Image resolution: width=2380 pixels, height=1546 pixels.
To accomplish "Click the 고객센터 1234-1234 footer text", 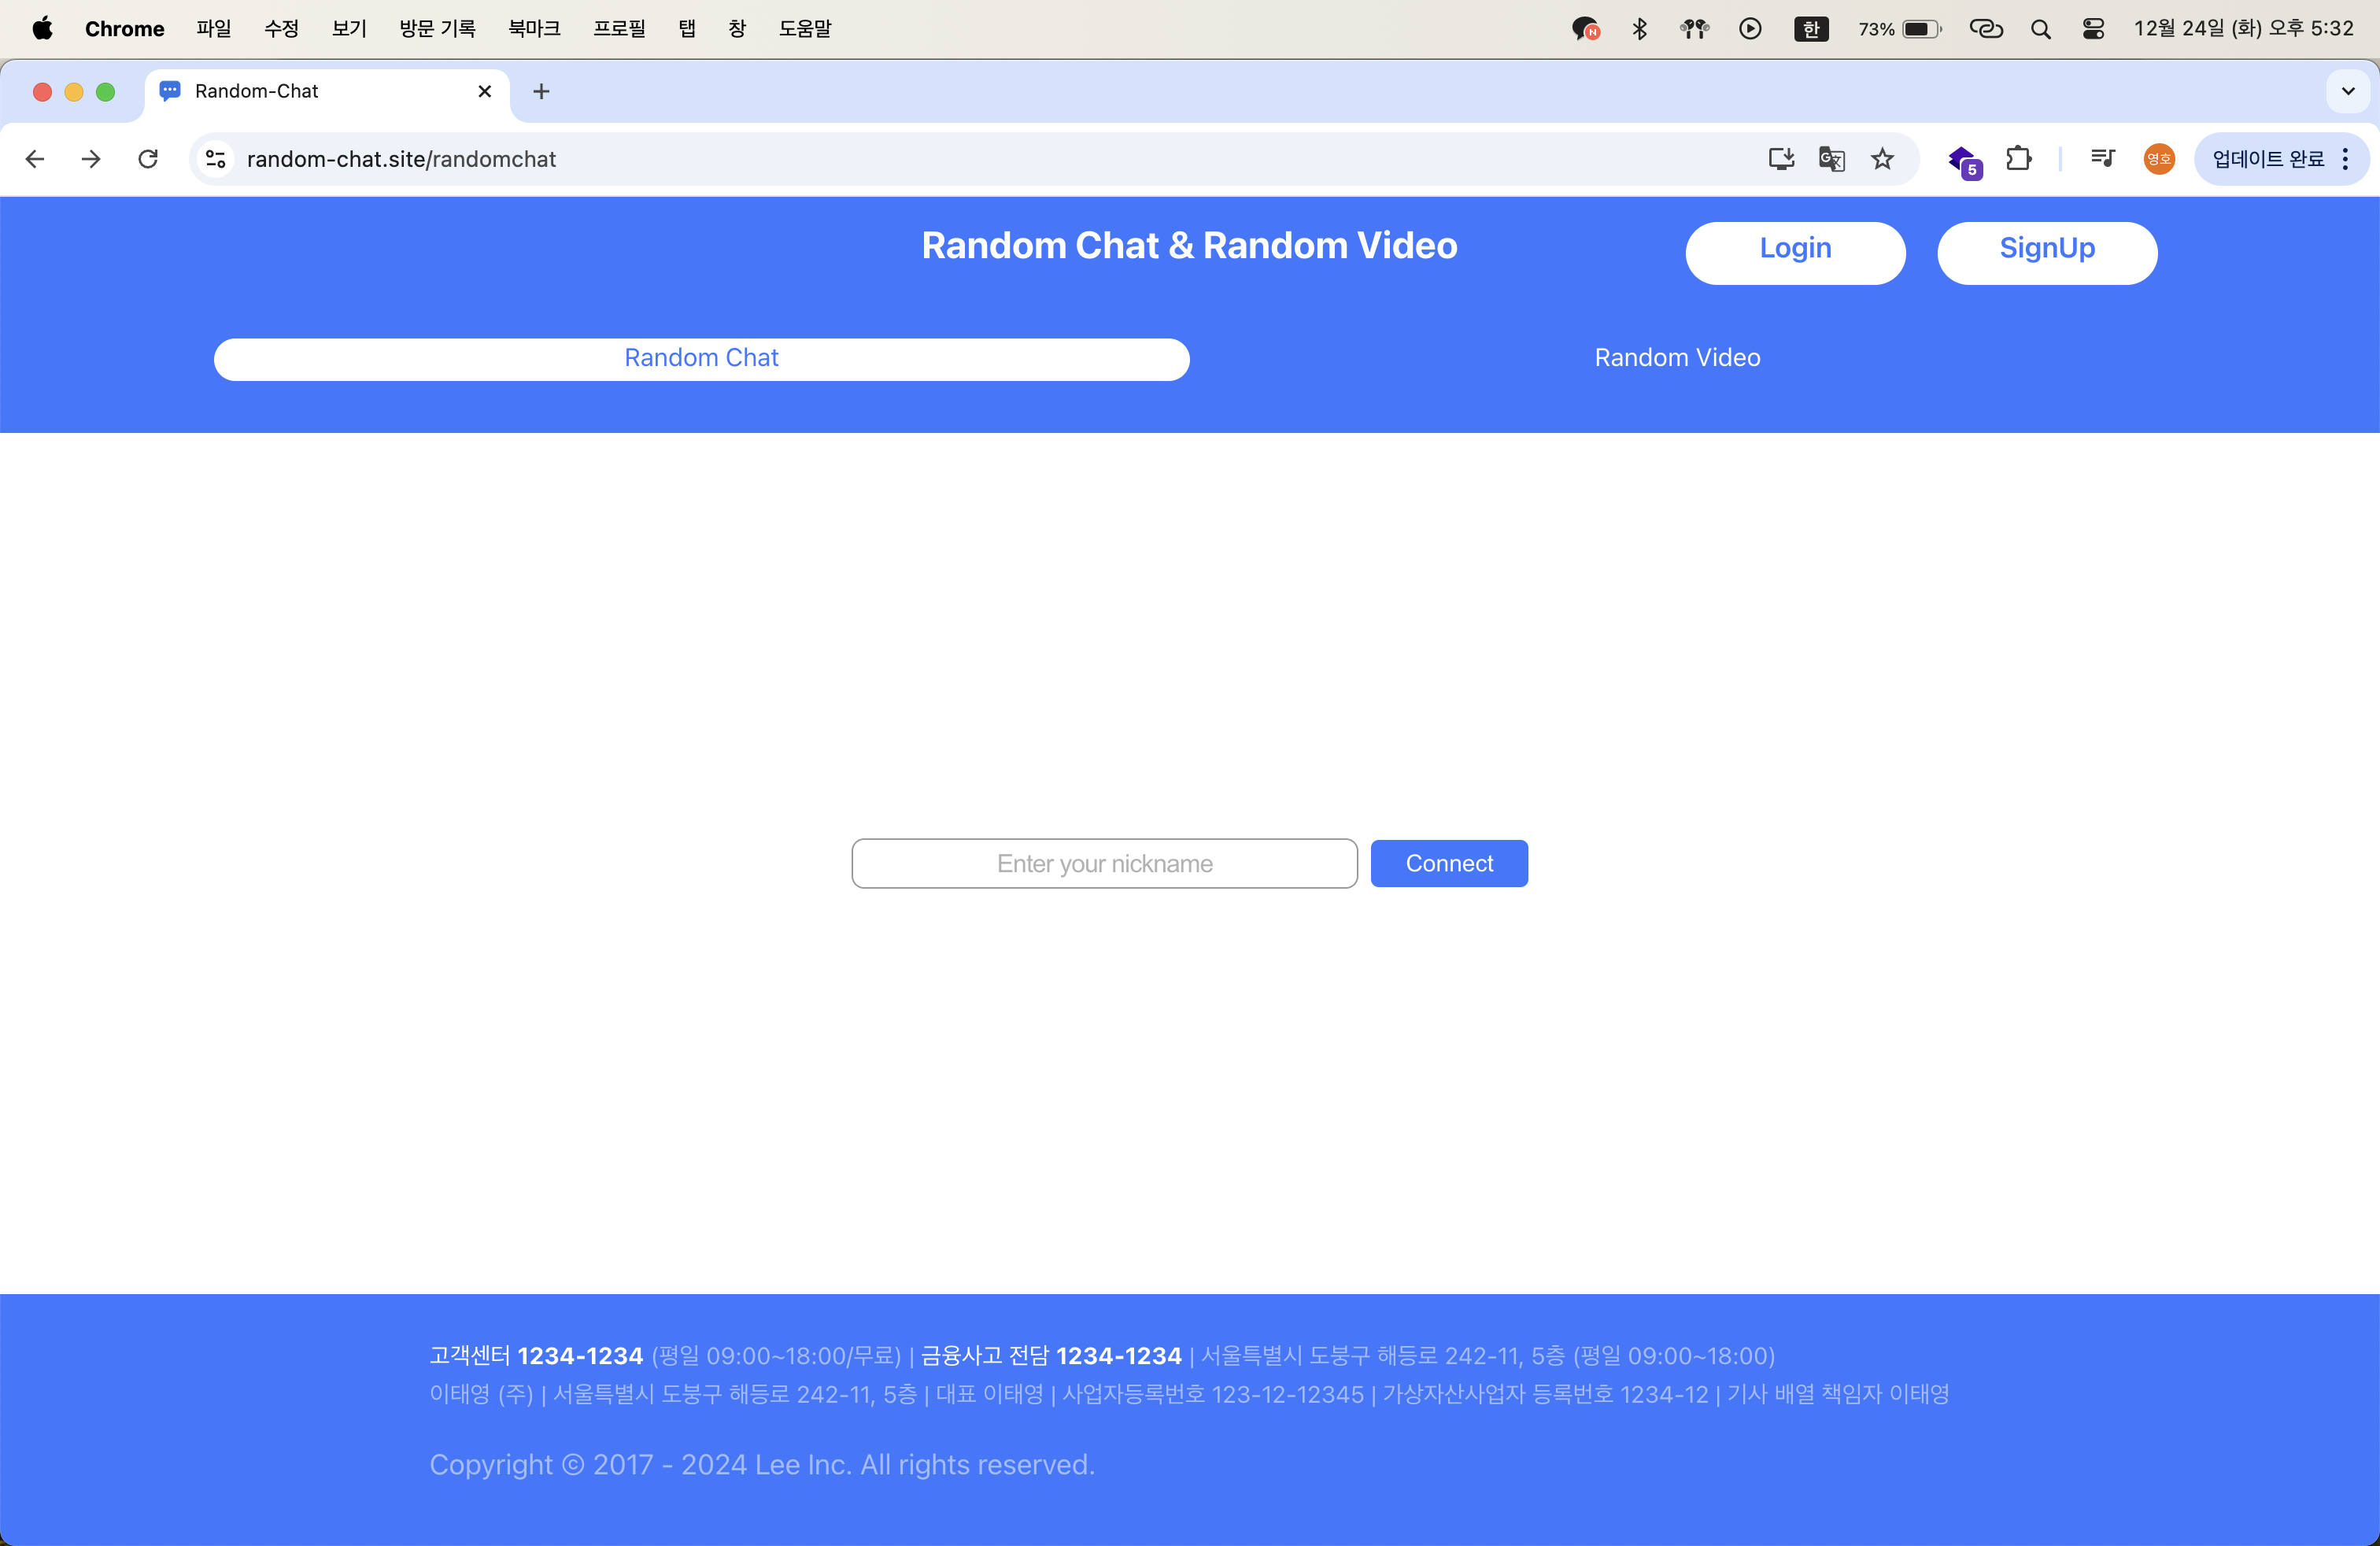I will coord(536,1356).
